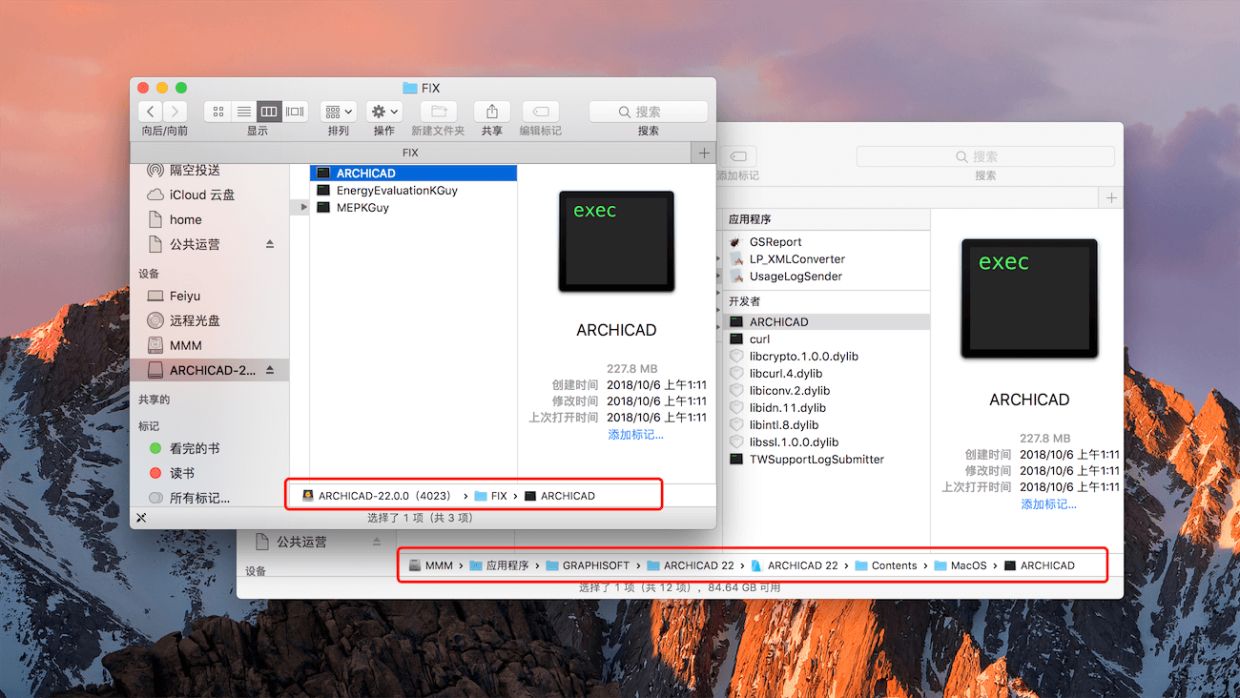Open the home folder in sidebar
Image resolution: width=1240 pixels, height=698 pixels.
[x=185, y=220]
